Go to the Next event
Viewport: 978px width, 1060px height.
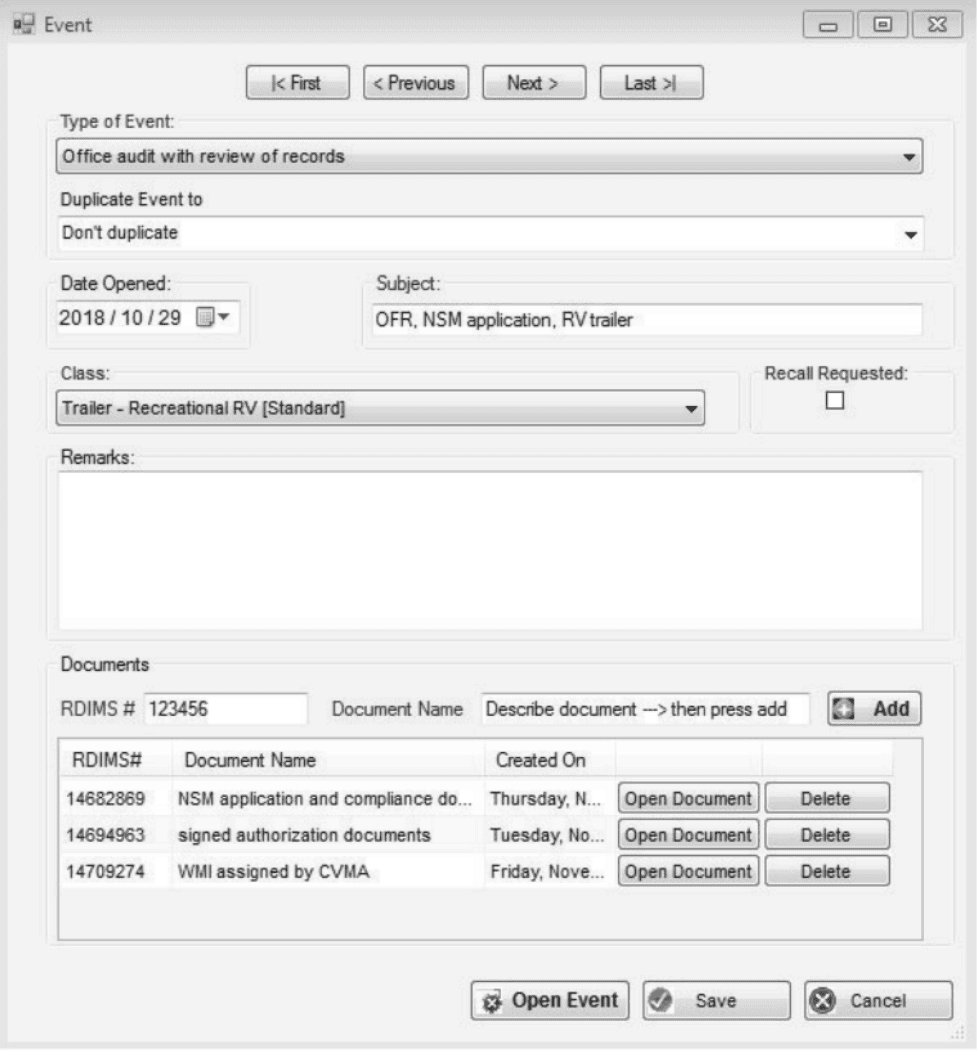(x=532, y=84)
